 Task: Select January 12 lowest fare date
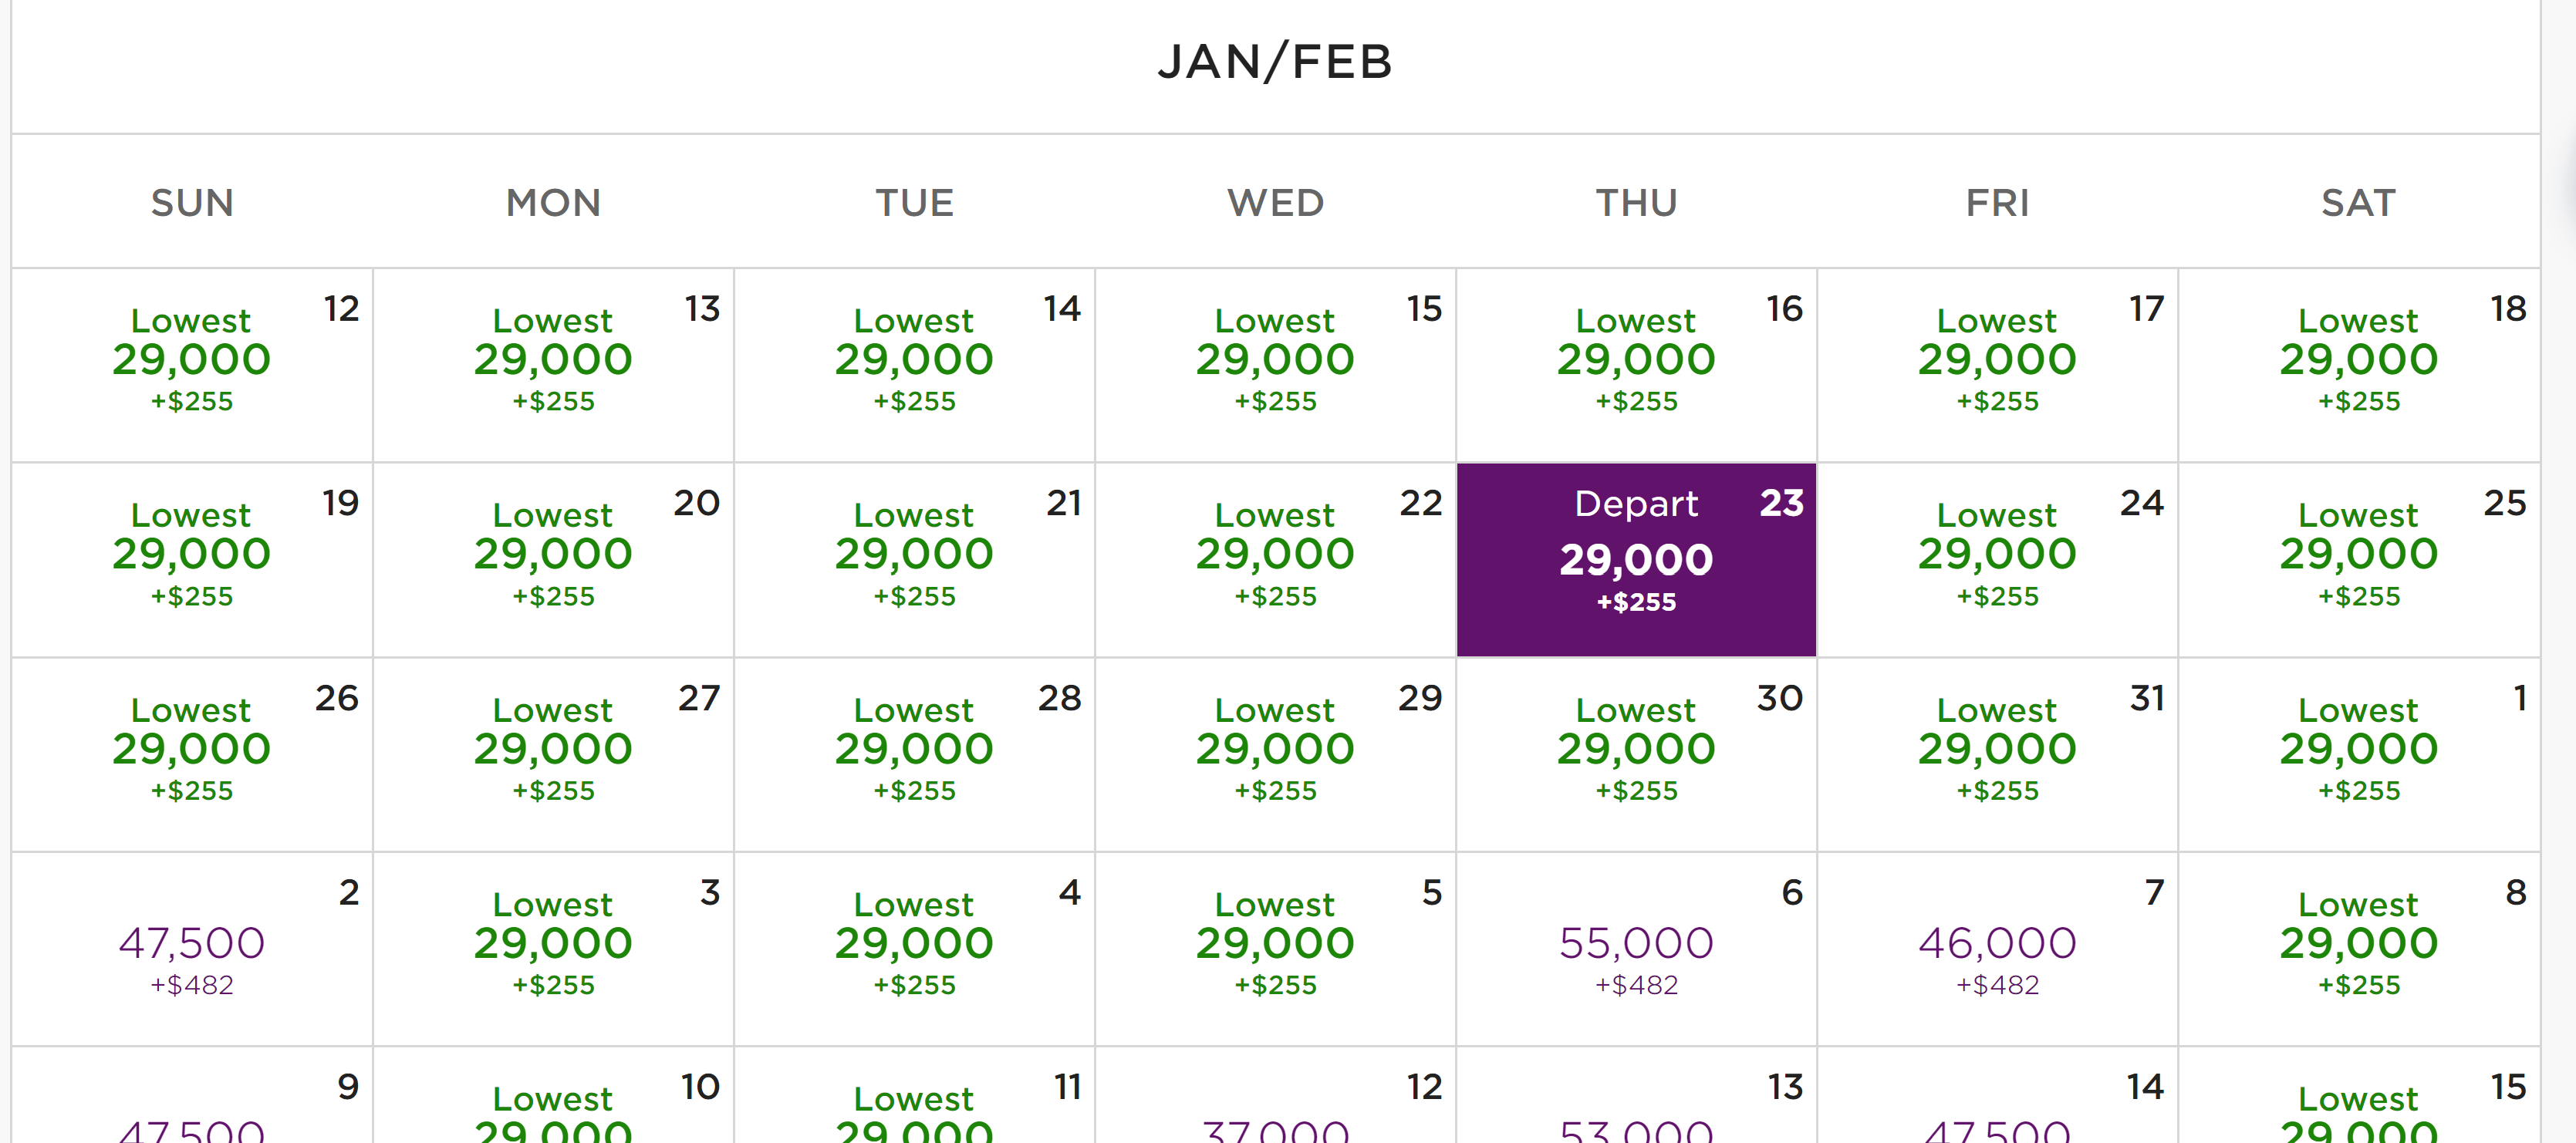tap(191, 360)
